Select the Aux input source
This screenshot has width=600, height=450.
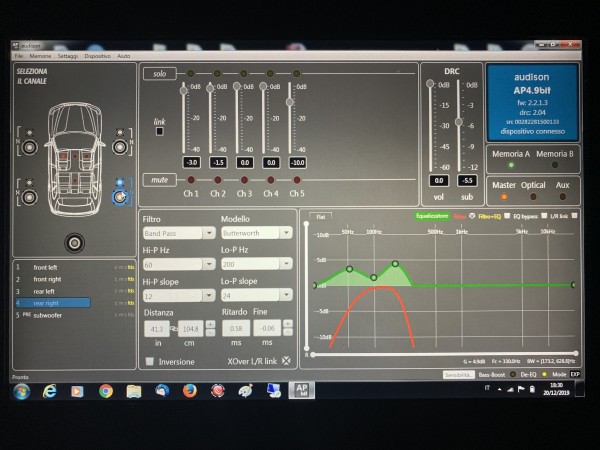pos(562,197)
